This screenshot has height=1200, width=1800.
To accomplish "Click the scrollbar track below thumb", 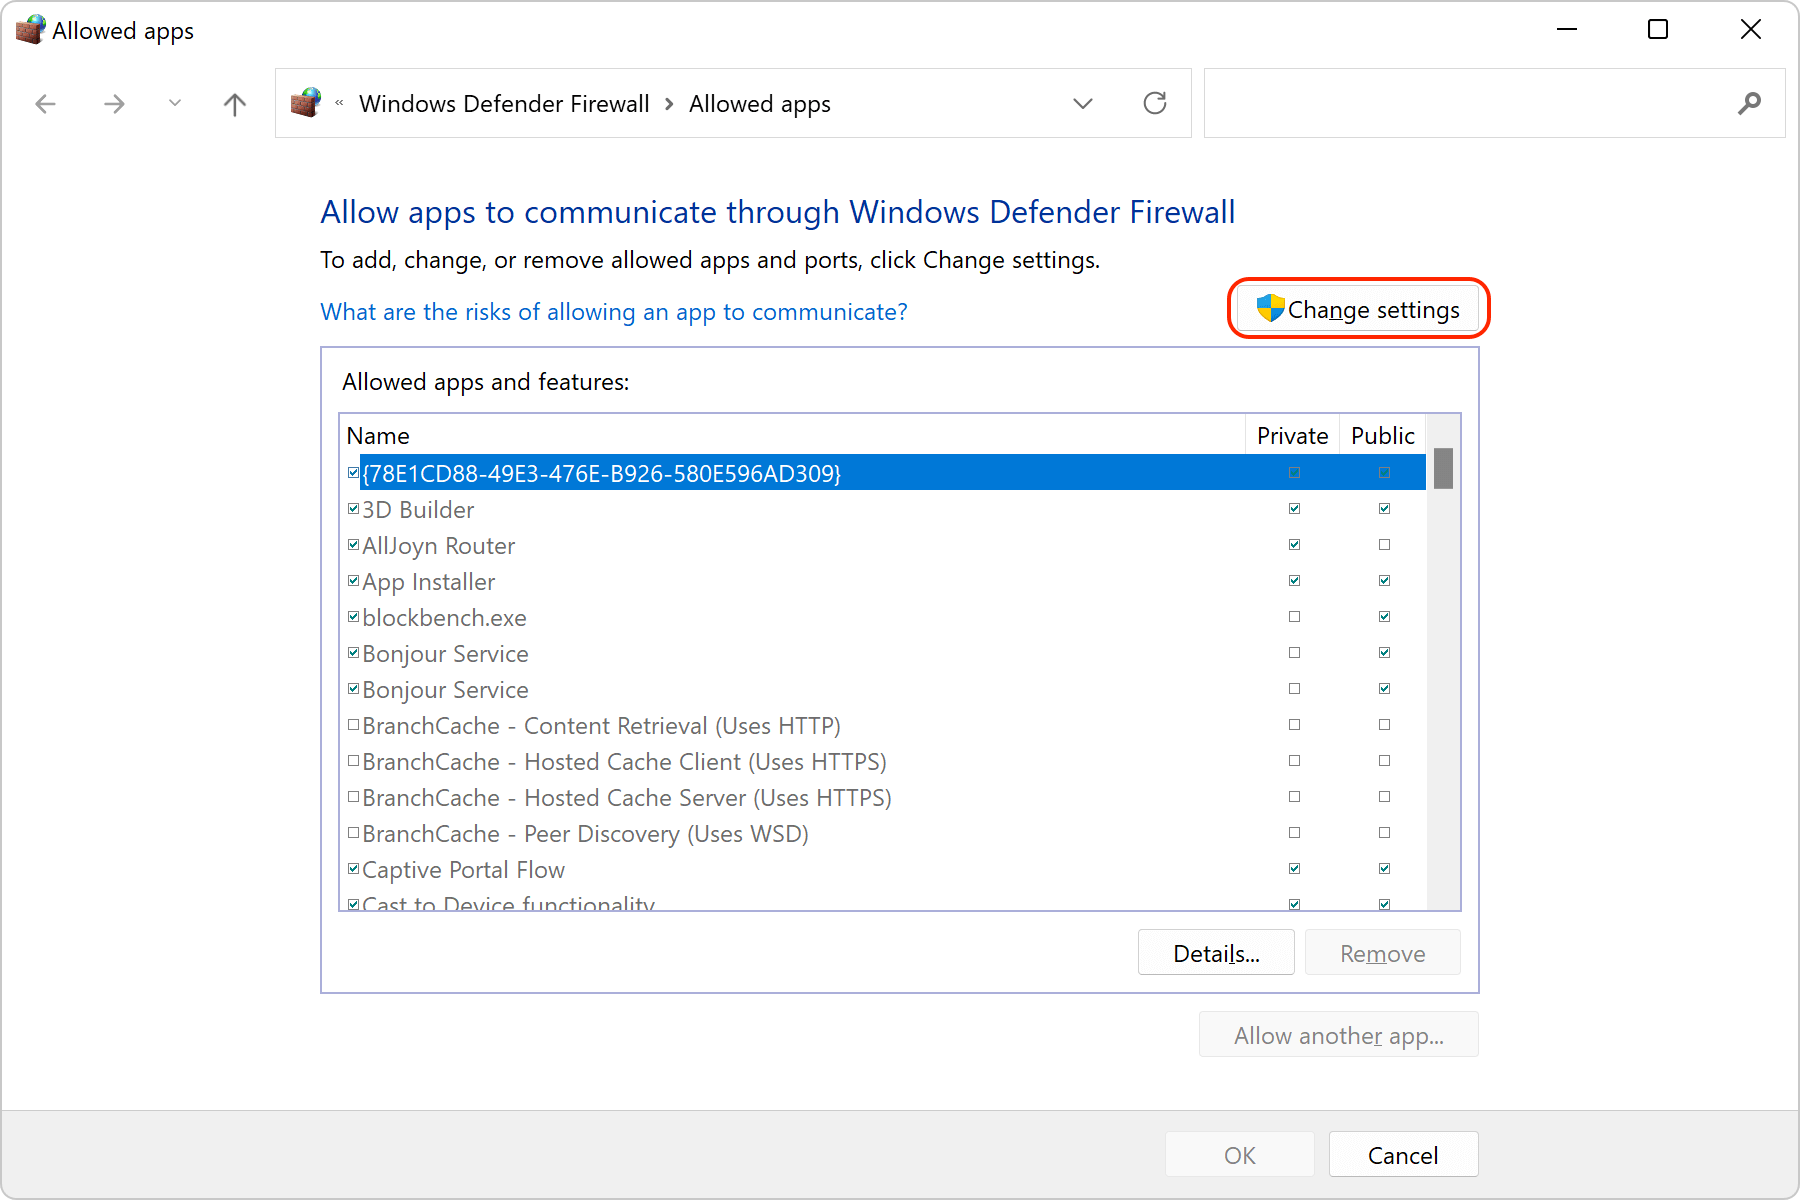I will tap(1443, 700).
